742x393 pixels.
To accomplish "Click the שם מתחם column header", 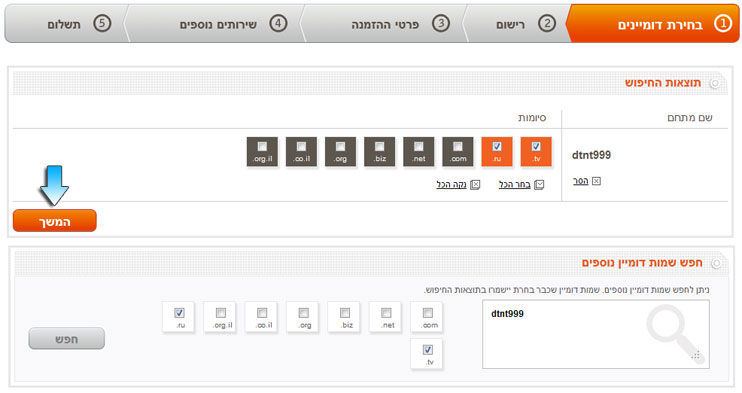I will pos(689,117).
